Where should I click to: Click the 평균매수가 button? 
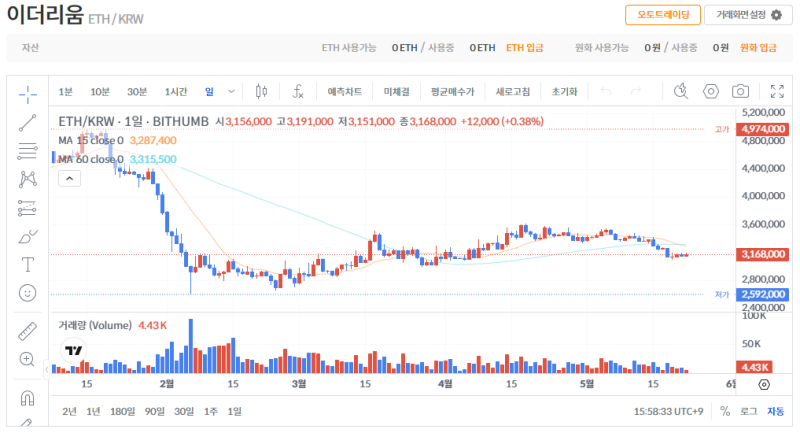tap(452, 92)
